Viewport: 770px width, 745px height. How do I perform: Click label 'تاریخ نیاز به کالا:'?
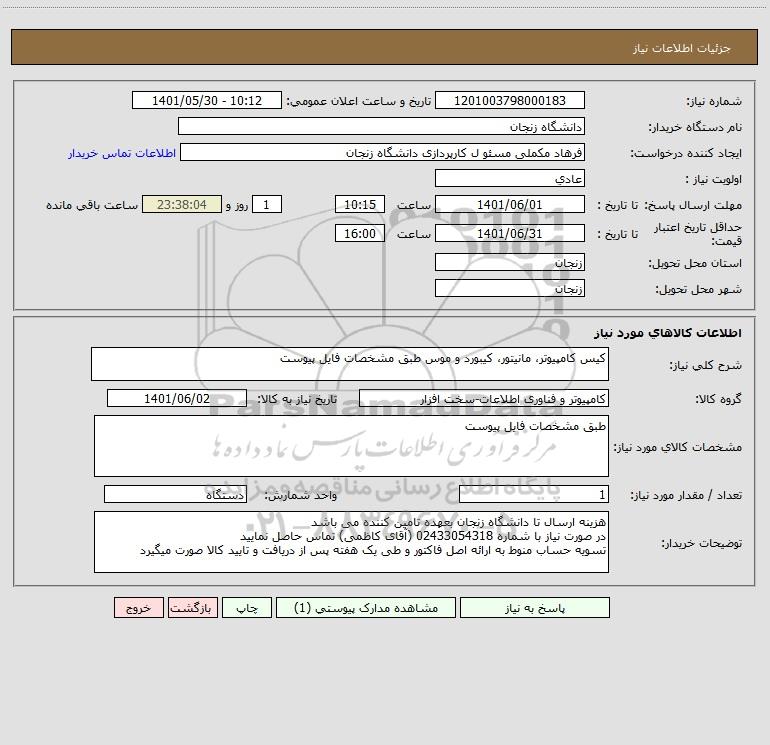coord(298,399)
